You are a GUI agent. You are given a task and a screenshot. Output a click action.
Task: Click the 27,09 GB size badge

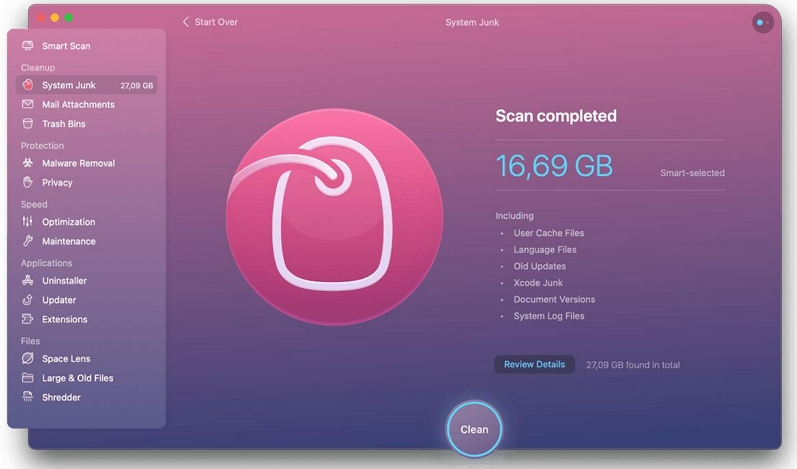pyautogui.click(x=137, y=85)
